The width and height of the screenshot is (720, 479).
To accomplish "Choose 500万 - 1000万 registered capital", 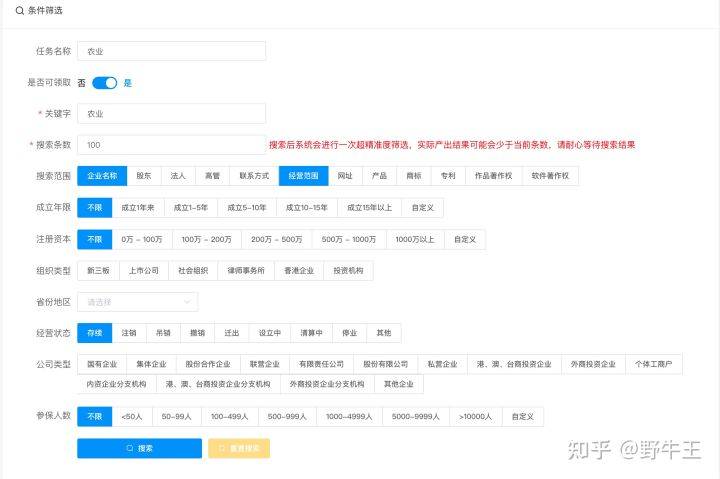I will point(349,239).
